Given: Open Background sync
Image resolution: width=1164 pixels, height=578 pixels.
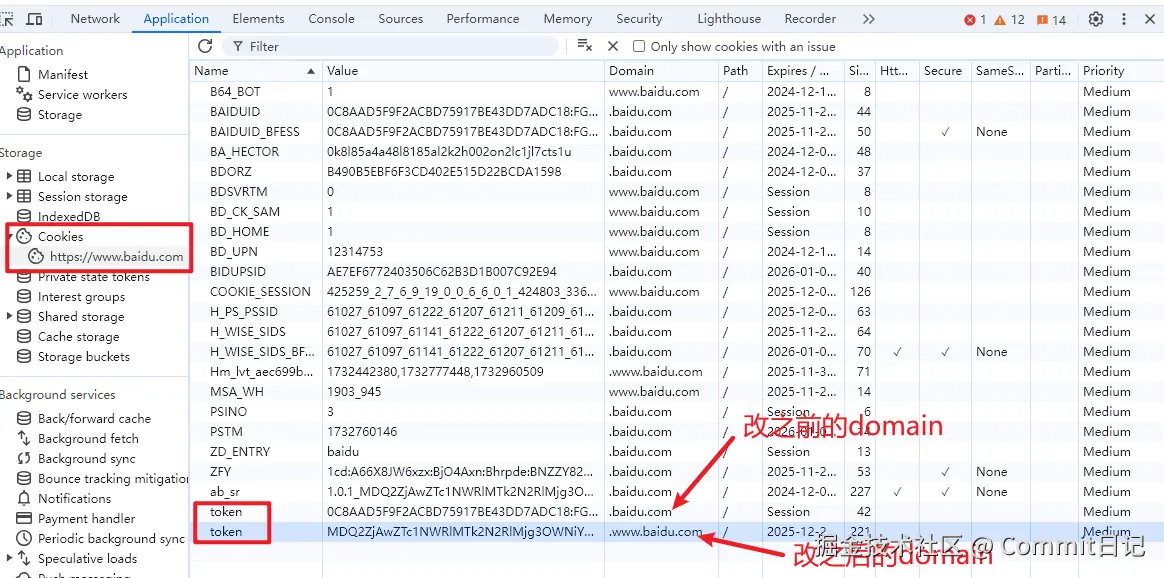Looking at the screenshot, I should pos(86,459).
